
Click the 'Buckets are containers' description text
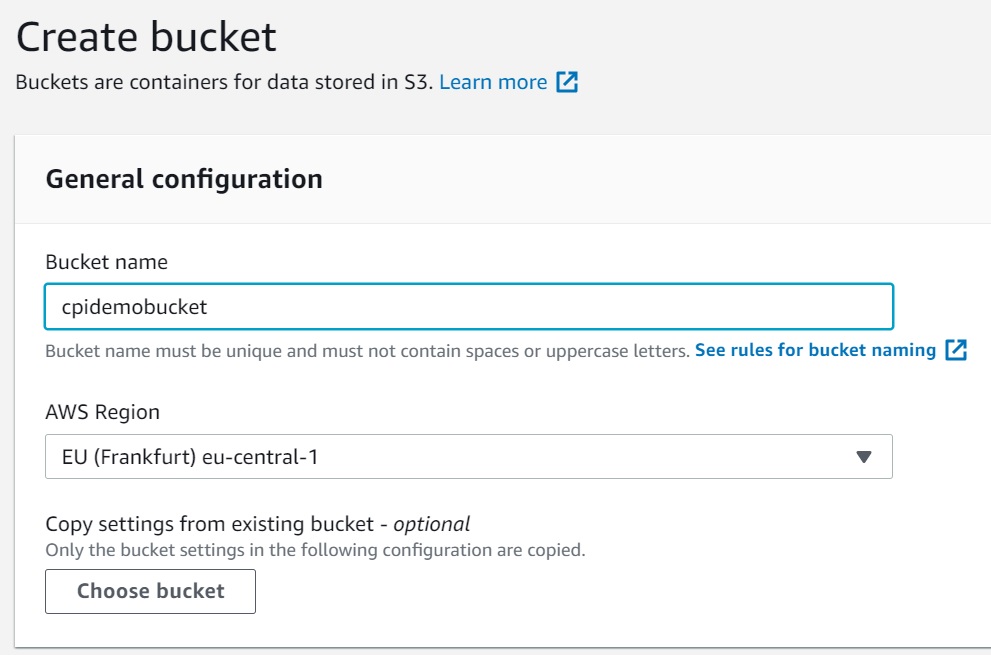tap(224, 82)
